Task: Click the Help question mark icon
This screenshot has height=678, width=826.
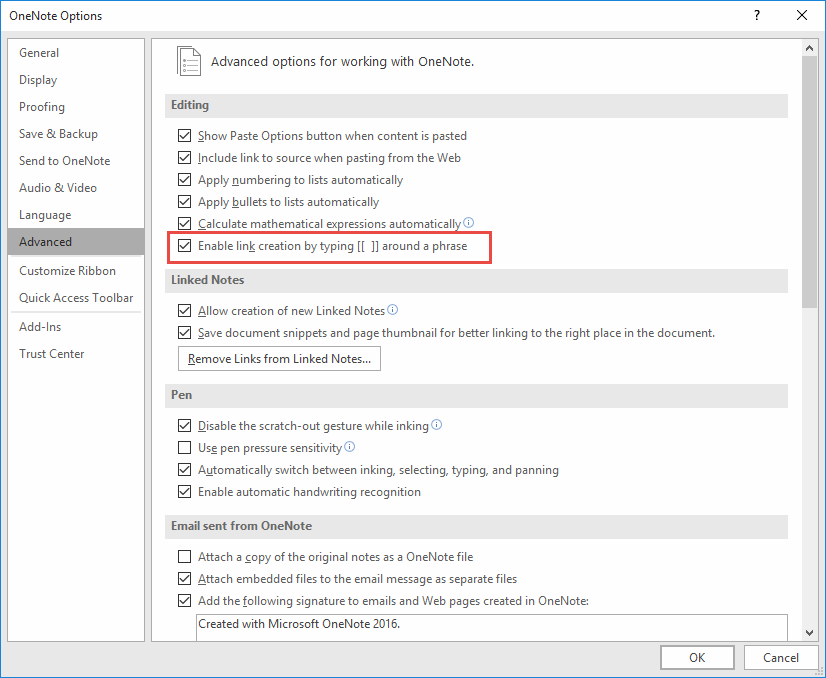Action: tap(756, 15)
